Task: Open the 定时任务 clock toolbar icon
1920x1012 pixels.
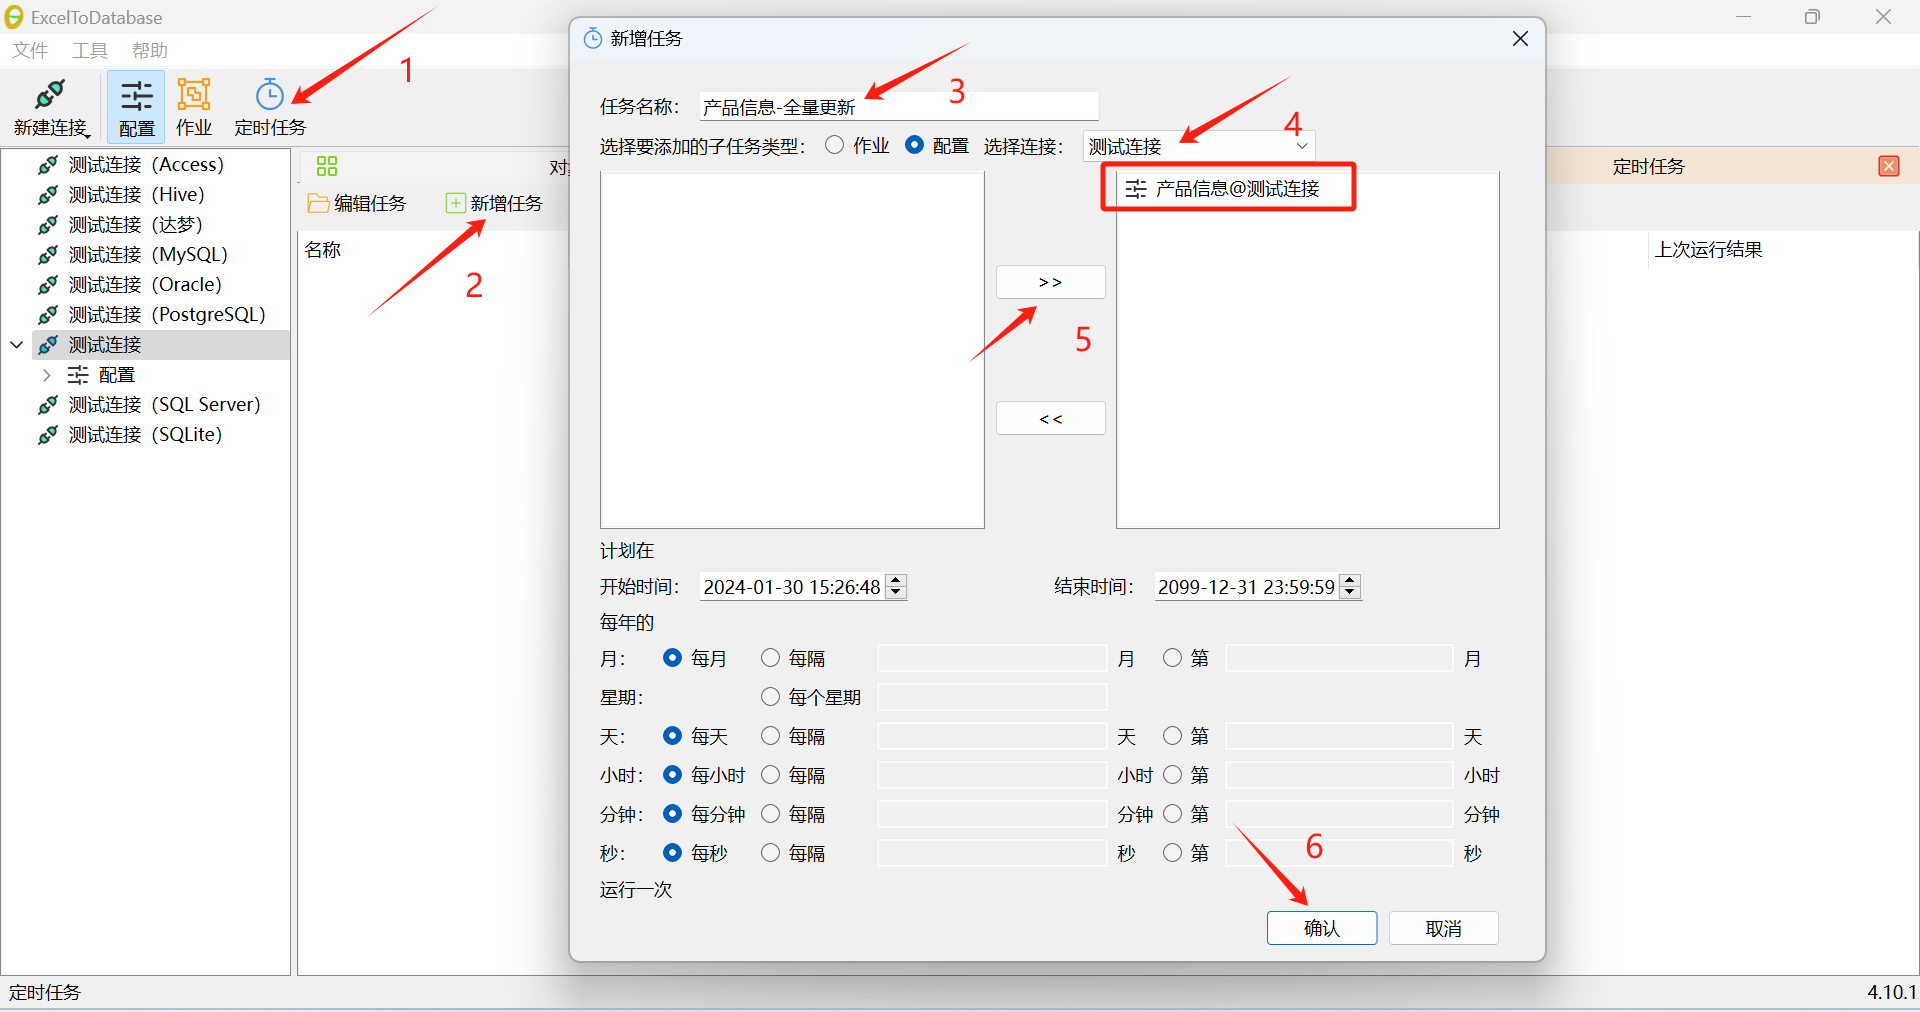Action: coord(270,94)
